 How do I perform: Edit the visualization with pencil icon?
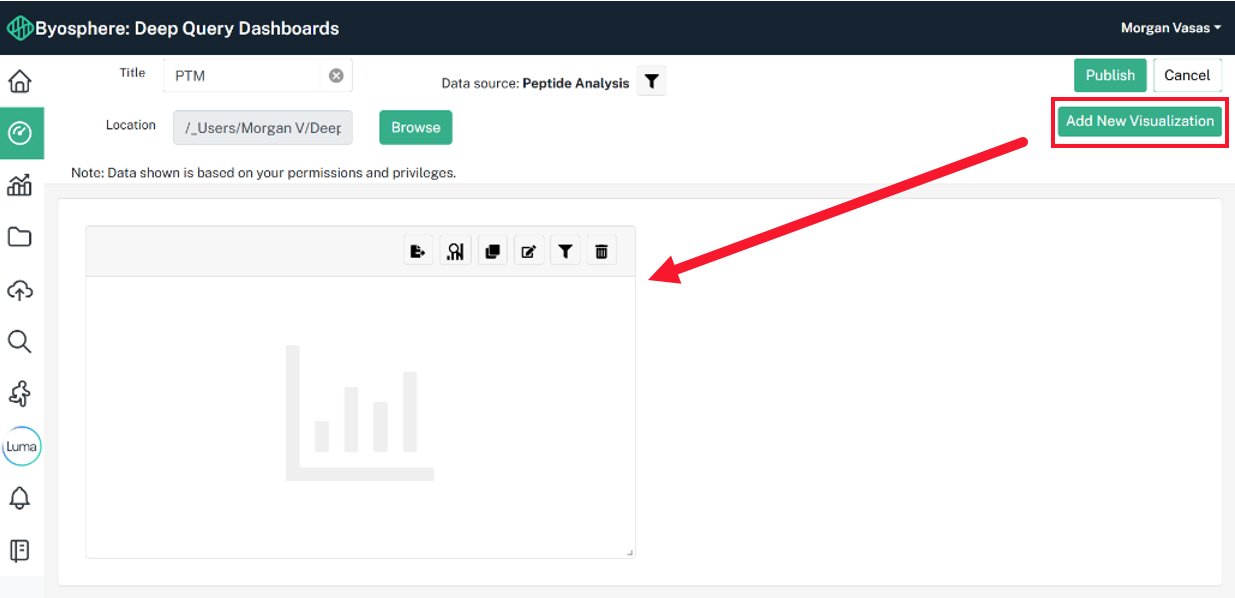click(x=529, y=251)
